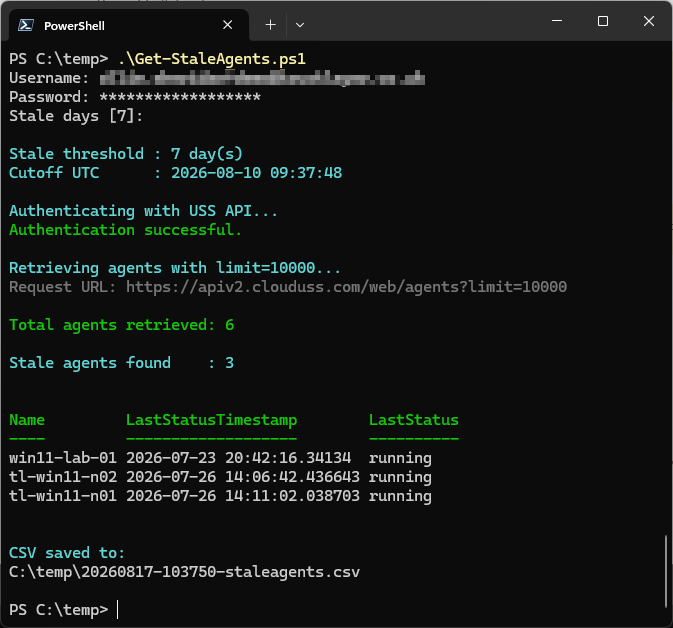The image size is (673, 628).
Task: Click the 'CSV saved to:' label
Action: (67, 552)
